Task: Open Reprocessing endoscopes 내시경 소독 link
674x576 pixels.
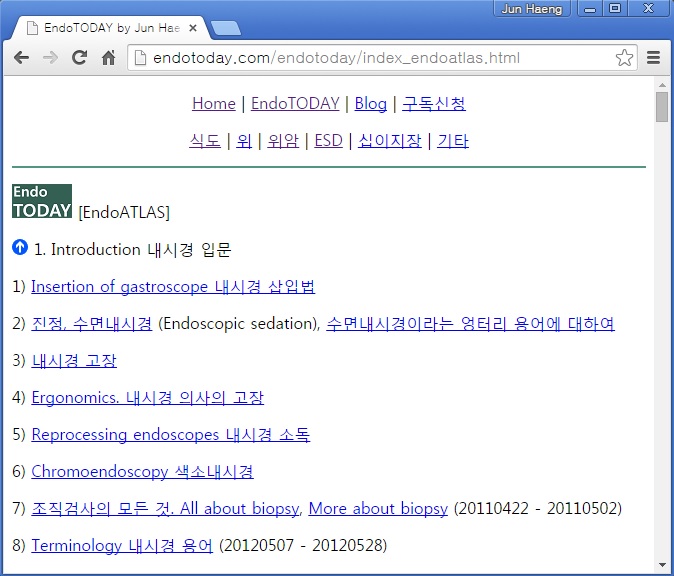Action: 171,435
